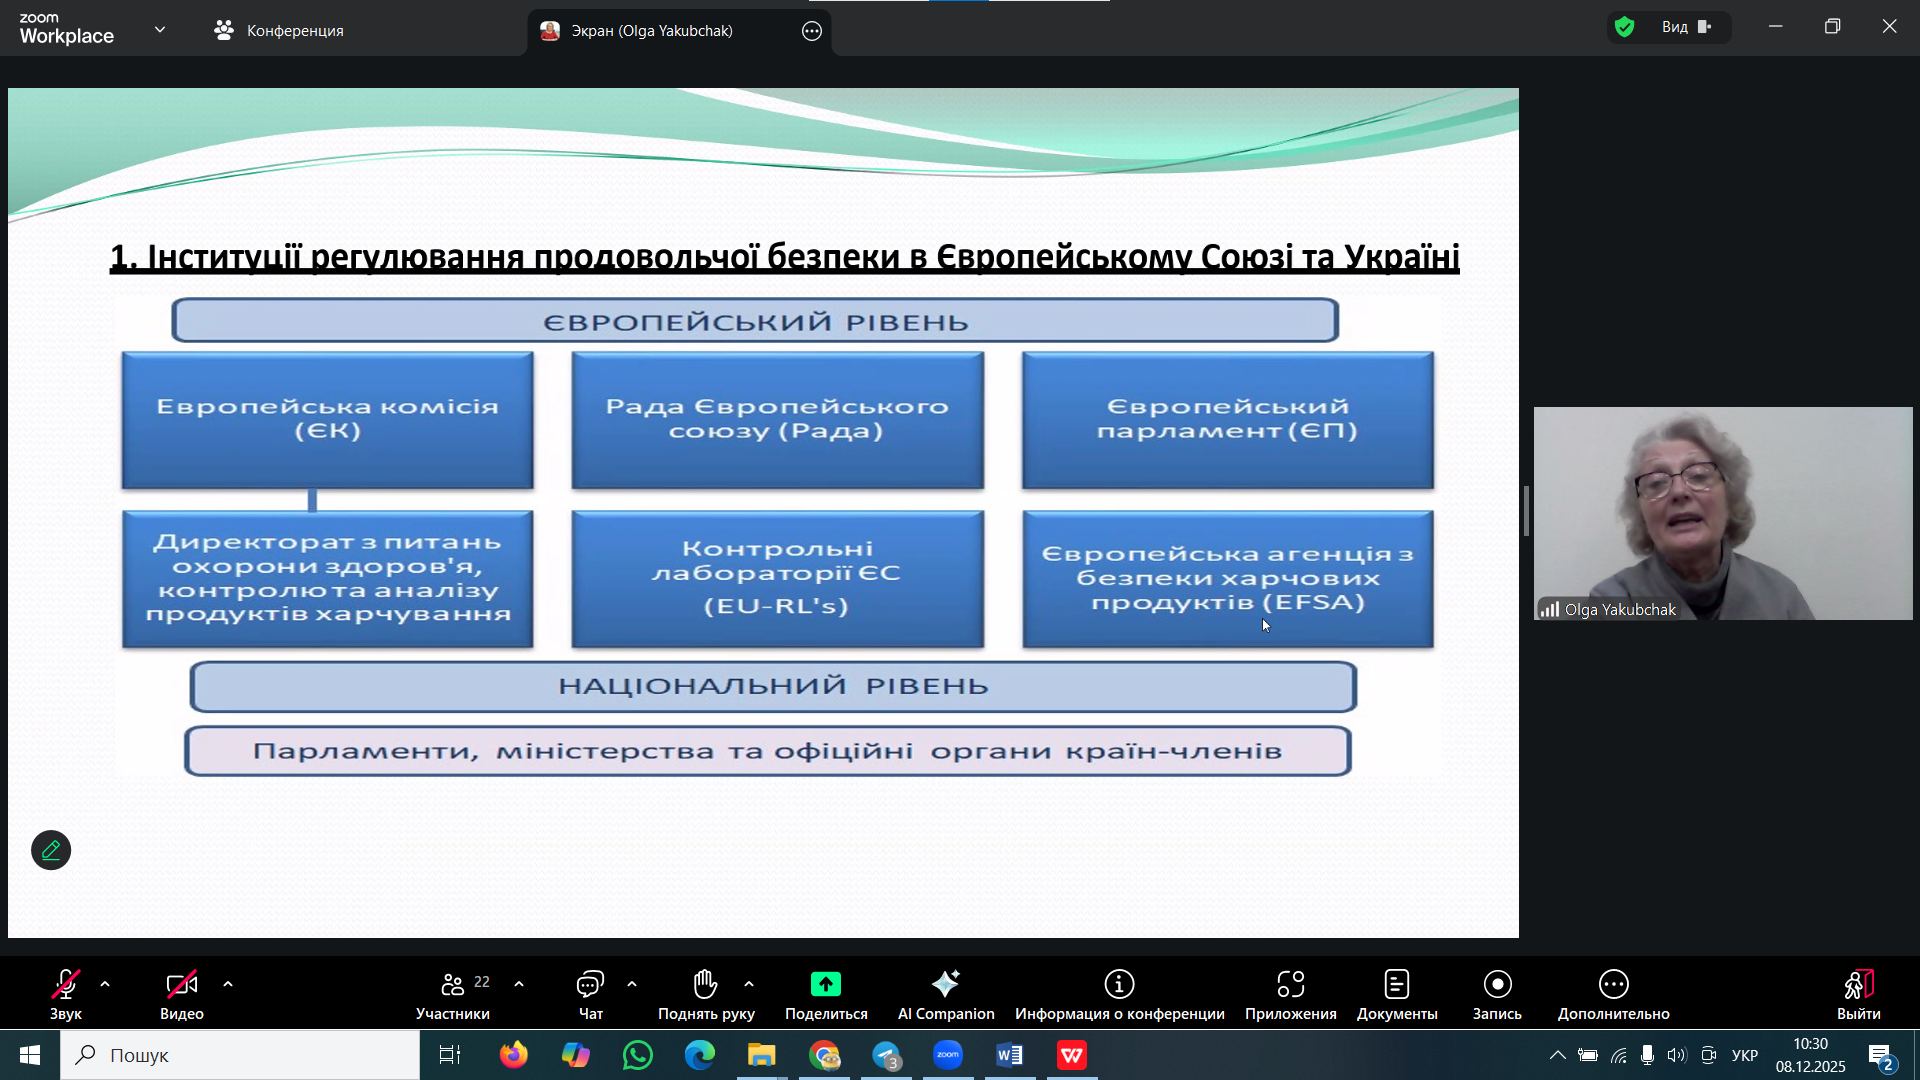Turn on camera with the Видео button
Image resolution: width=1920 pixels, height=1080 pixels.
[181, 994]
